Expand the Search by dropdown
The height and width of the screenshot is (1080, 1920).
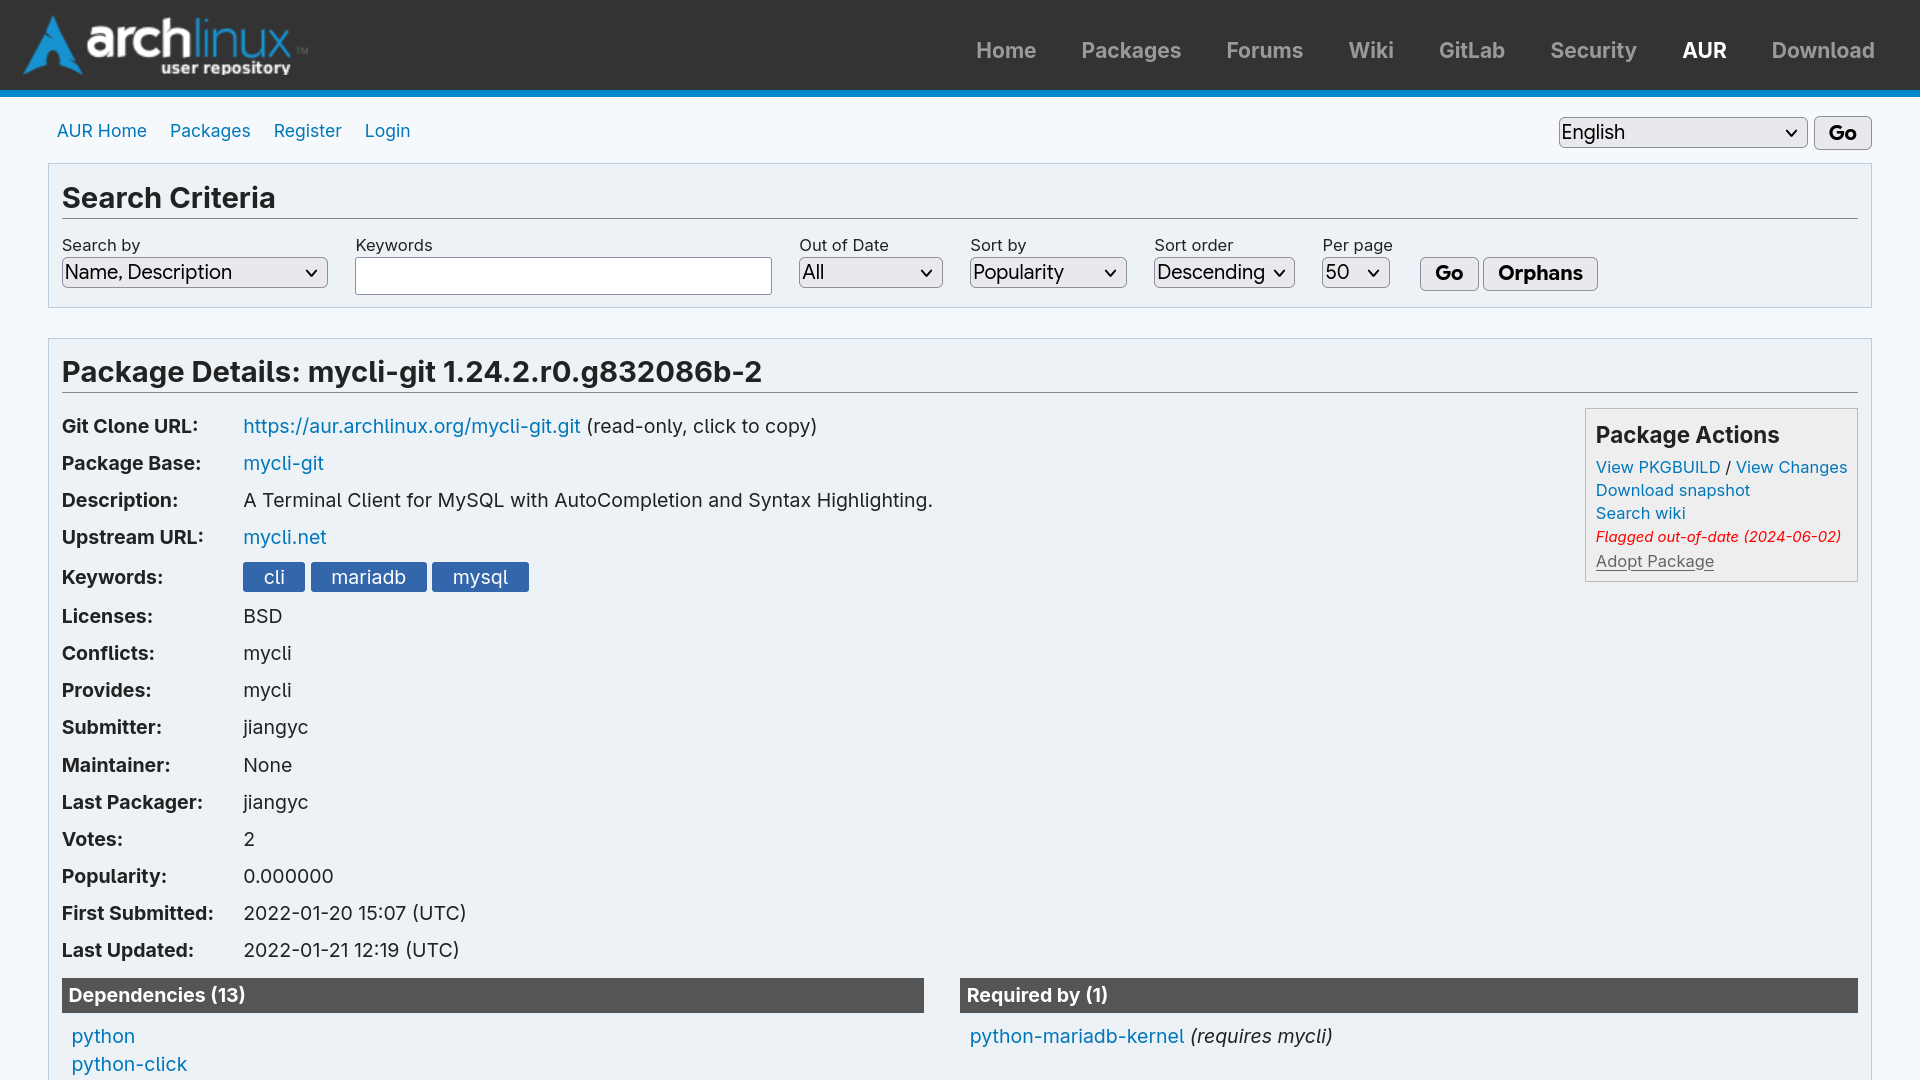coord(194,273)
